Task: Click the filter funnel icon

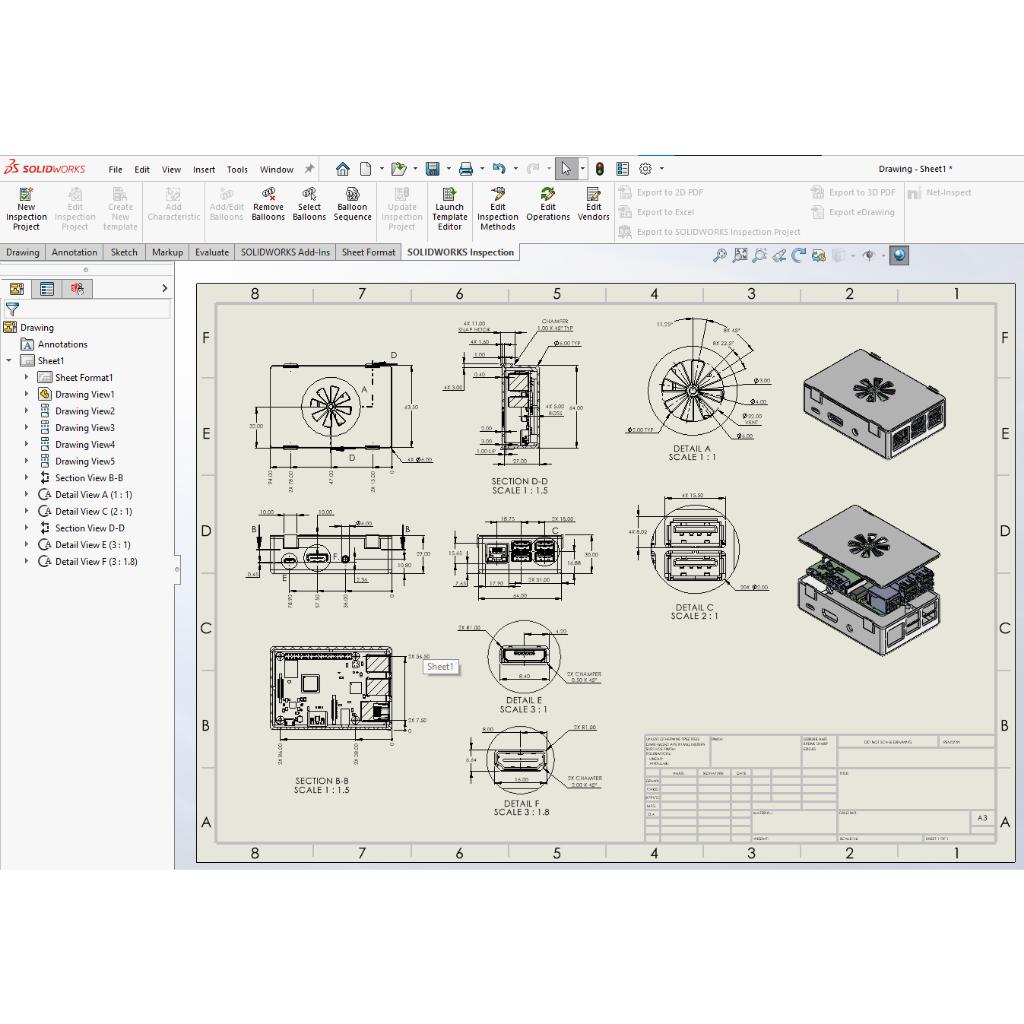Action: 12,310
